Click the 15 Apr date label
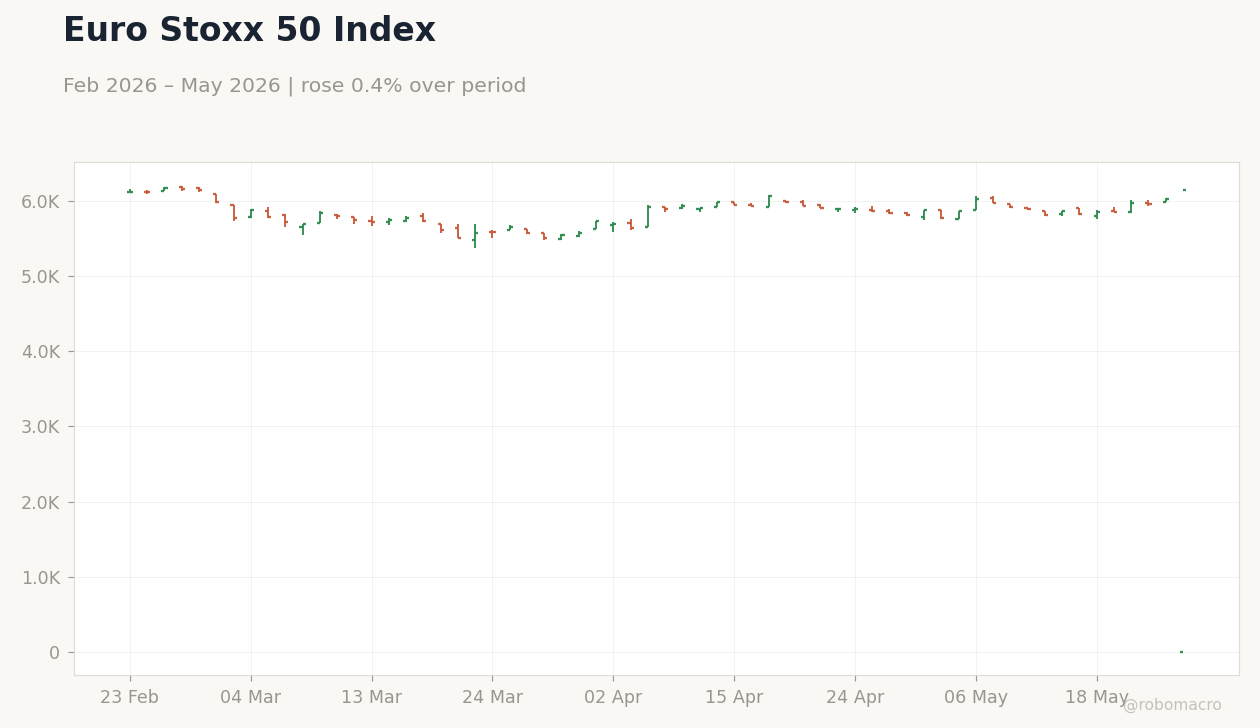Viewport: 1260px width, 728px height. pos(734,697)
